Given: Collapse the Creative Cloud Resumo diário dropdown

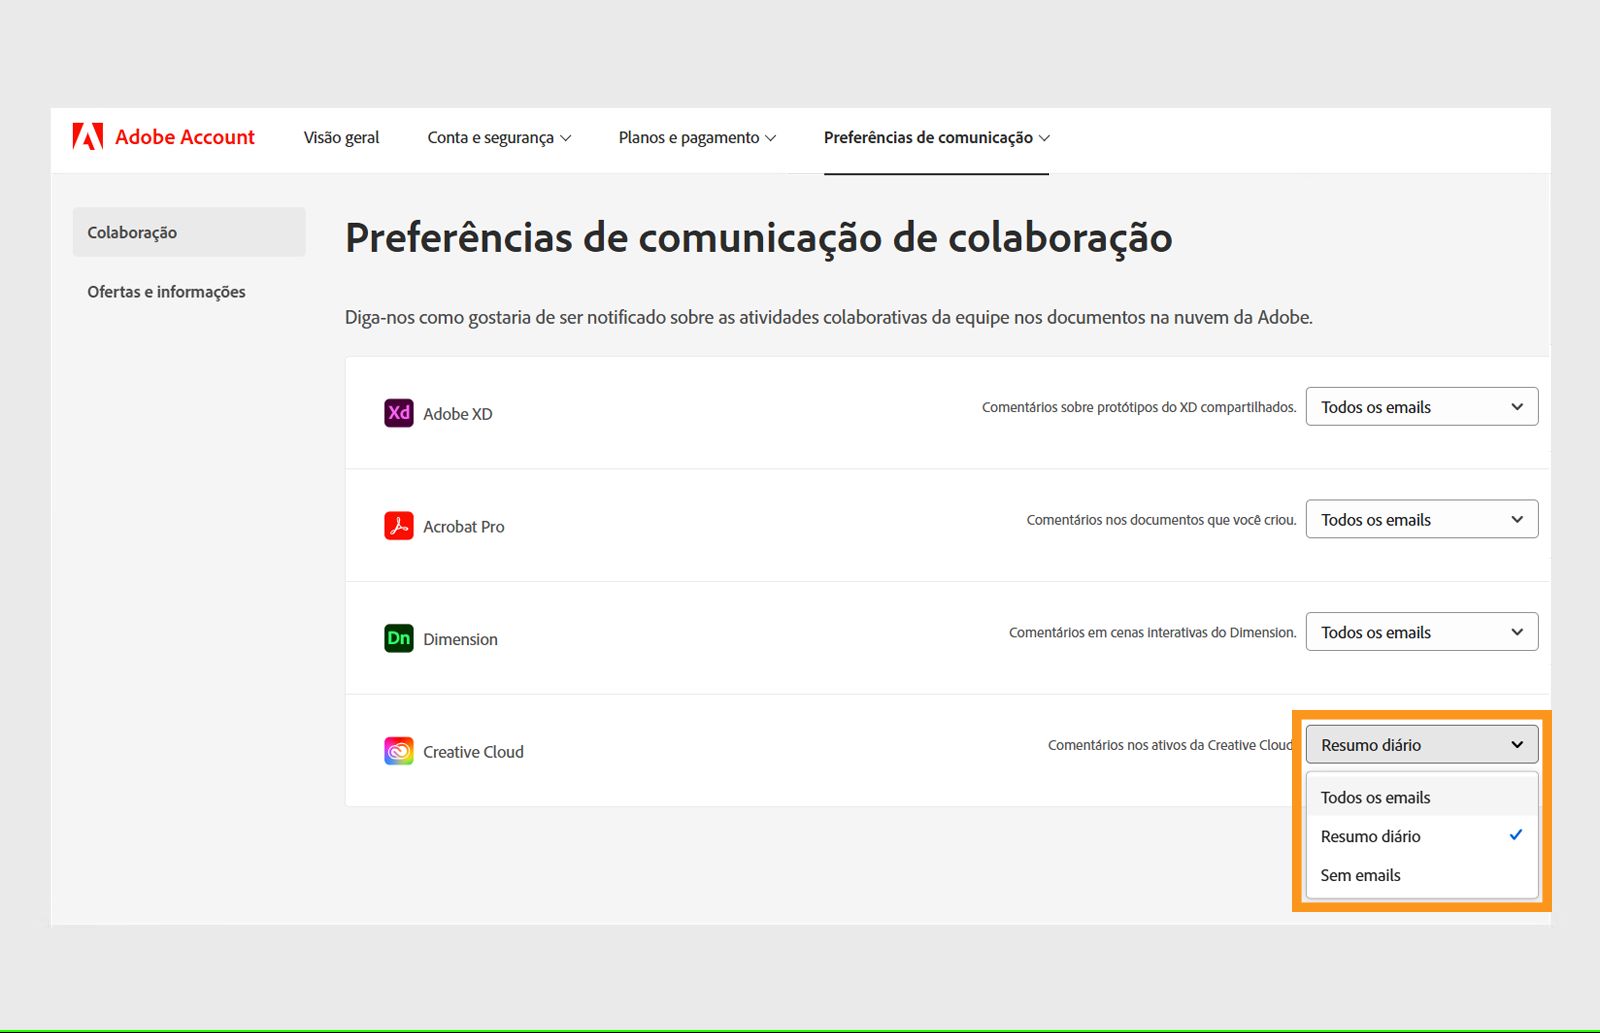Looking at the screenshot, I should (x=1422, y=745).
